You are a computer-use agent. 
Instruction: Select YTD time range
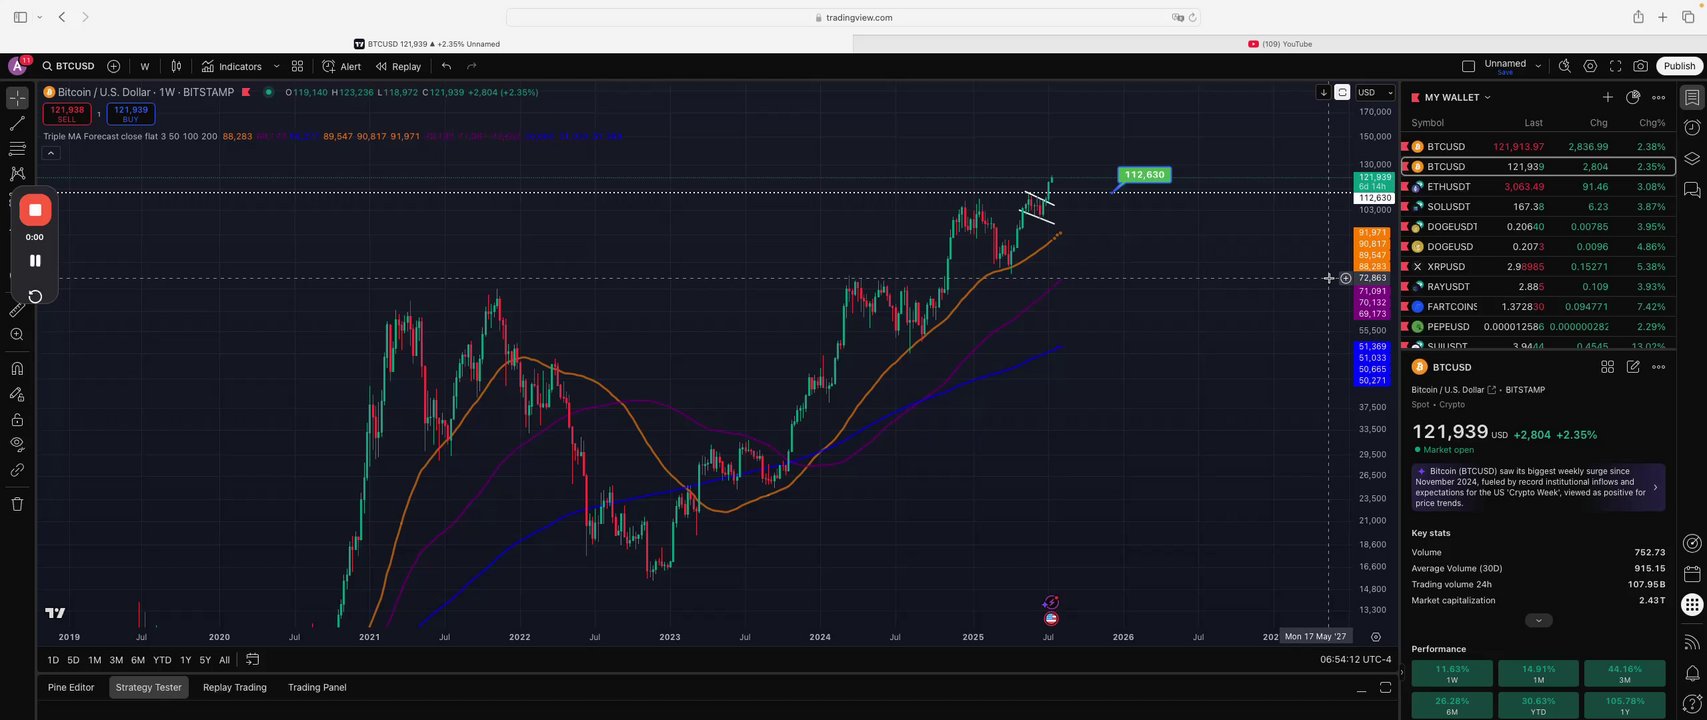coord(162,660)
